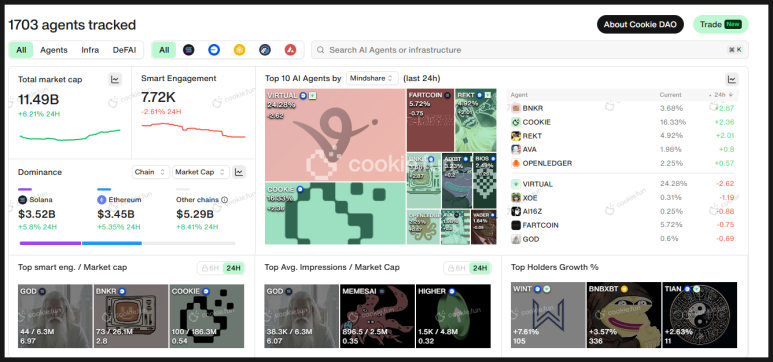Viewport: 773px width, 362px height.
Task: Filter agents by the Solana chain icon
Action: click(188, 50)
